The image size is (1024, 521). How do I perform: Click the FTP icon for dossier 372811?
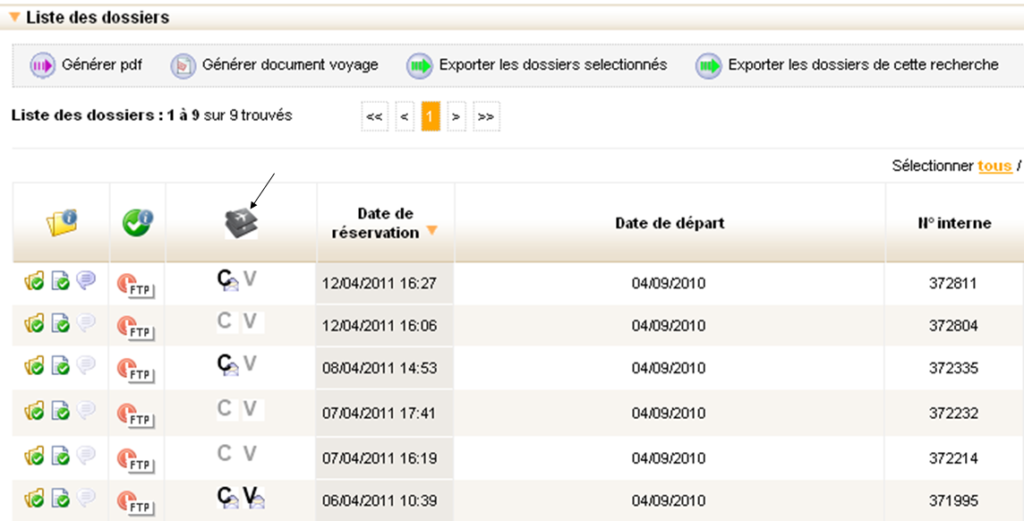pyautogui.click(x=135, y=285)
